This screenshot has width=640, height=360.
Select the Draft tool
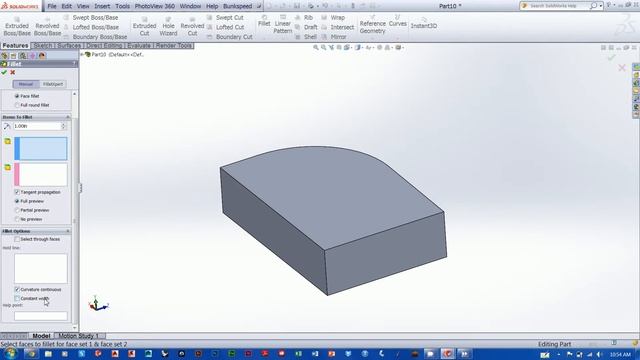(306, 27)
